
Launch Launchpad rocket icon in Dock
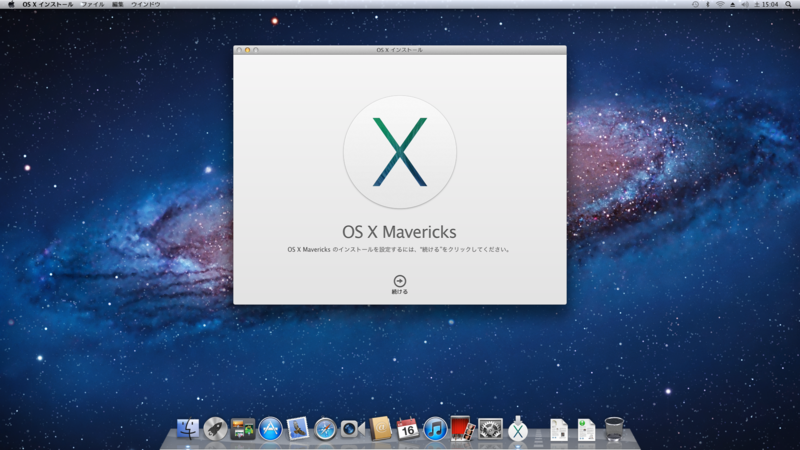[x=215, y=429]
